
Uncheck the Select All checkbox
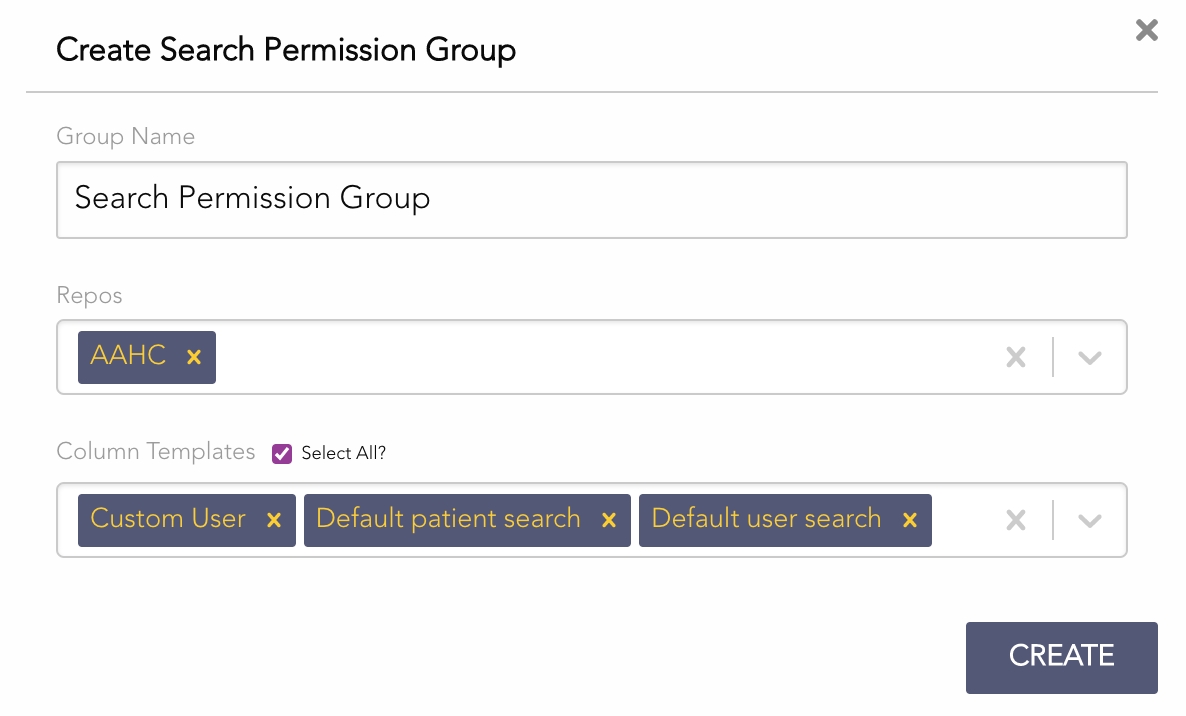pos(282,453)
